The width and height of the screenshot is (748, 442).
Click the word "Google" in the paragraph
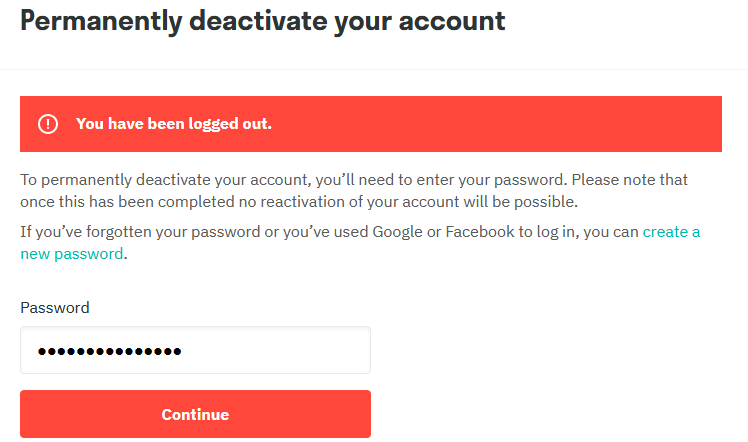coord(397,232)
